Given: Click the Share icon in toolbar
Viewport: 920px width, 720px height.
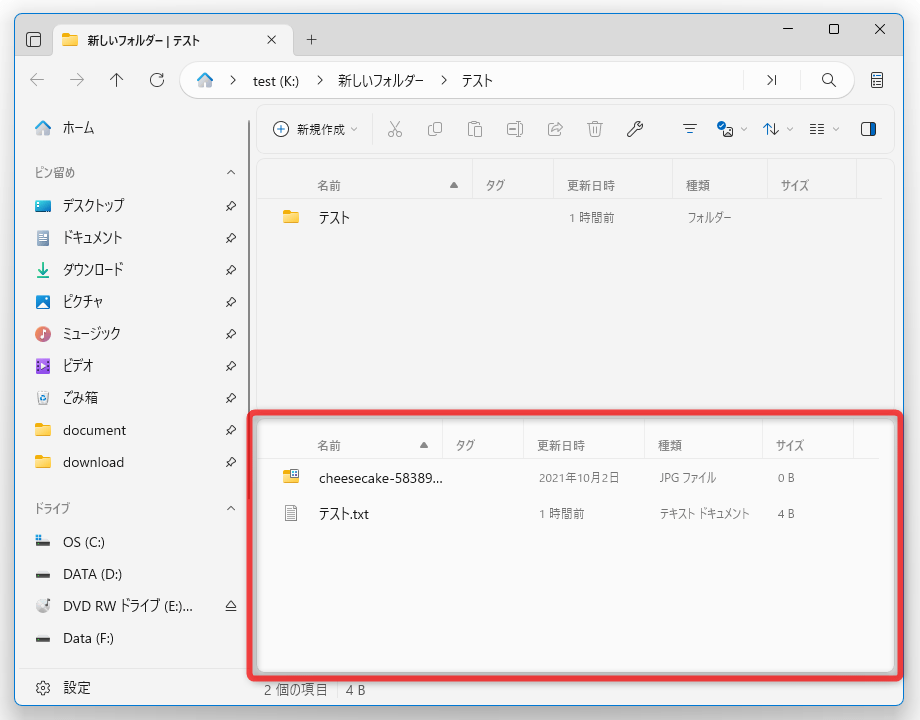Looking at the screenshot, I should [555, 129].
